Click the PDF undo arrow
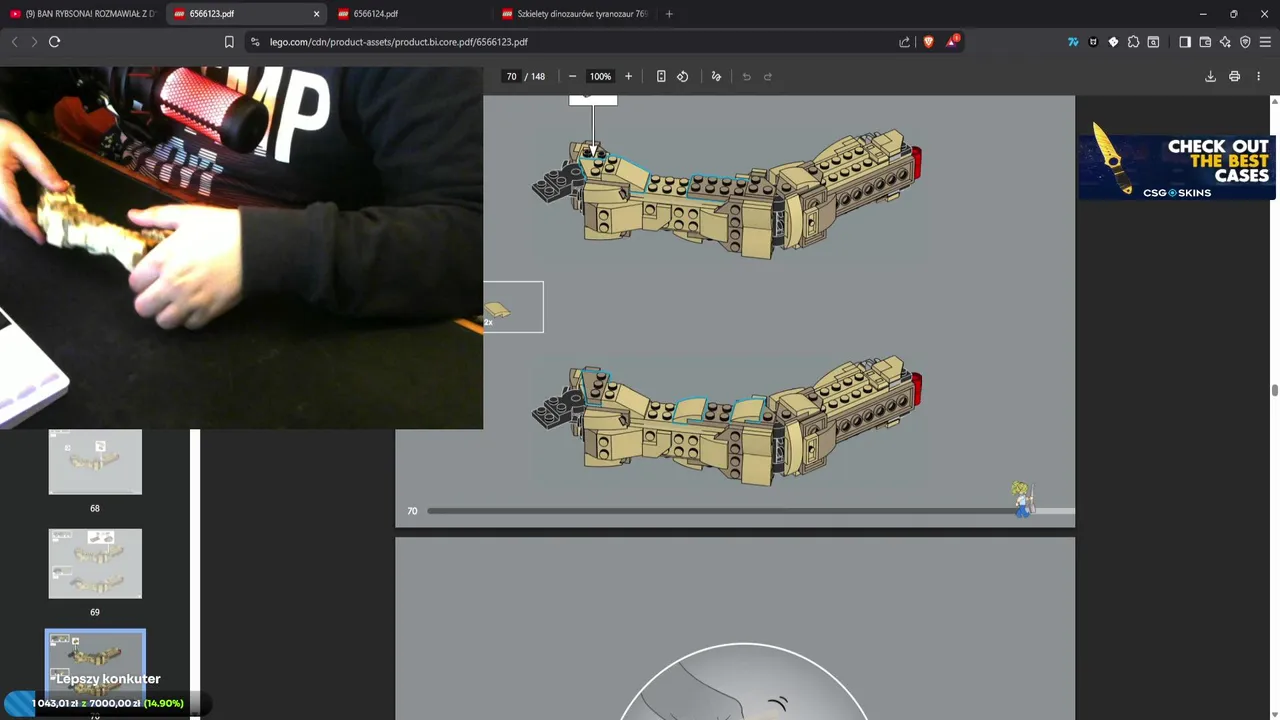 [746, 76]
